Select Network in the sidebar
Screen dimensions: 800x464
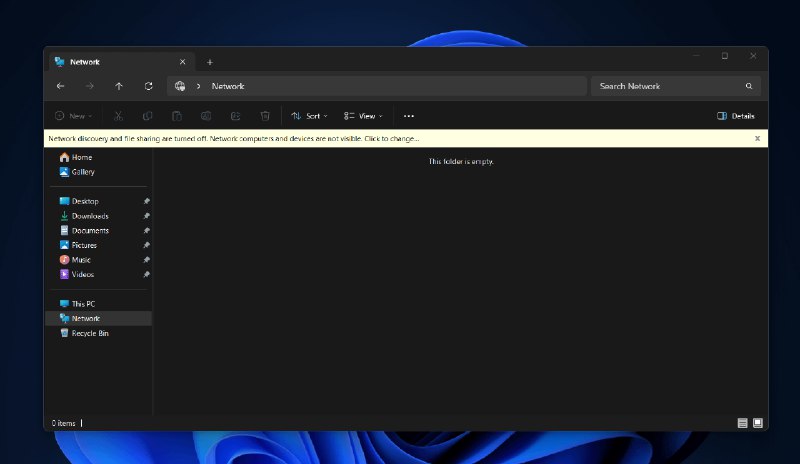coord(99,319)
